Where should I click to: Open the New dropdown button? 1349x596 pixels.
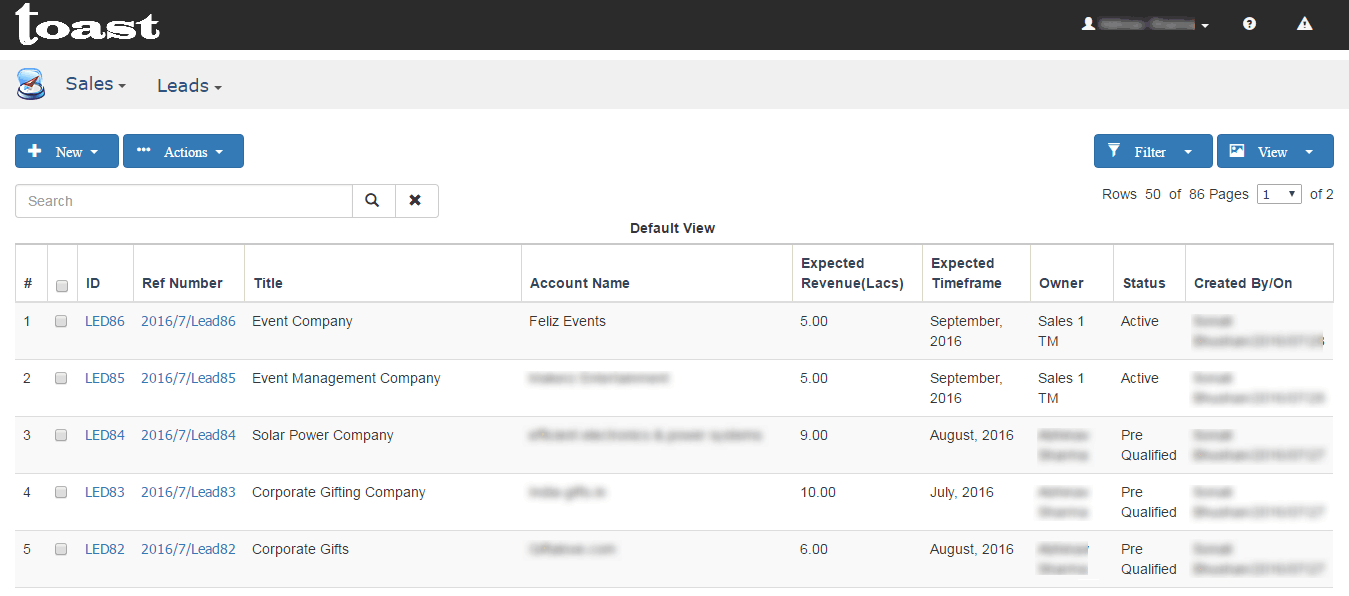pos(66,152)
